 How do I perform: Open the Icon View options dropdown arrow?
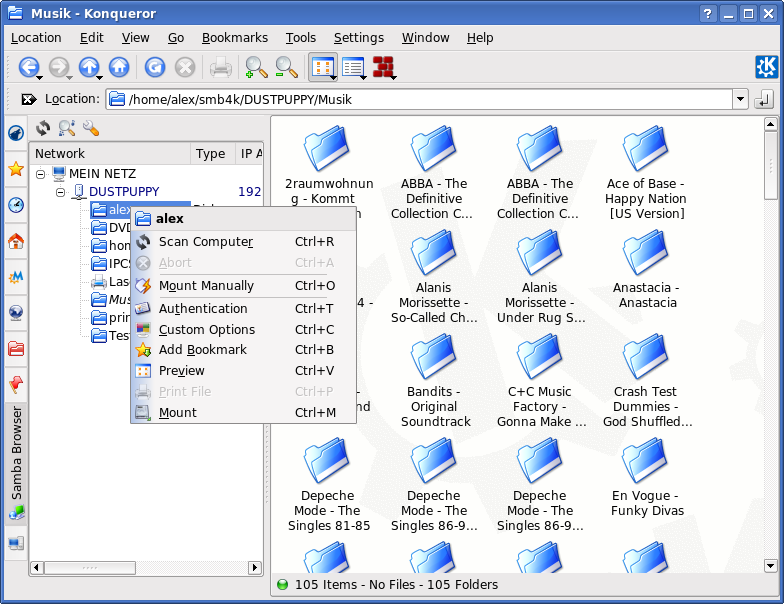pyautogui.click(x=333, y=77)
